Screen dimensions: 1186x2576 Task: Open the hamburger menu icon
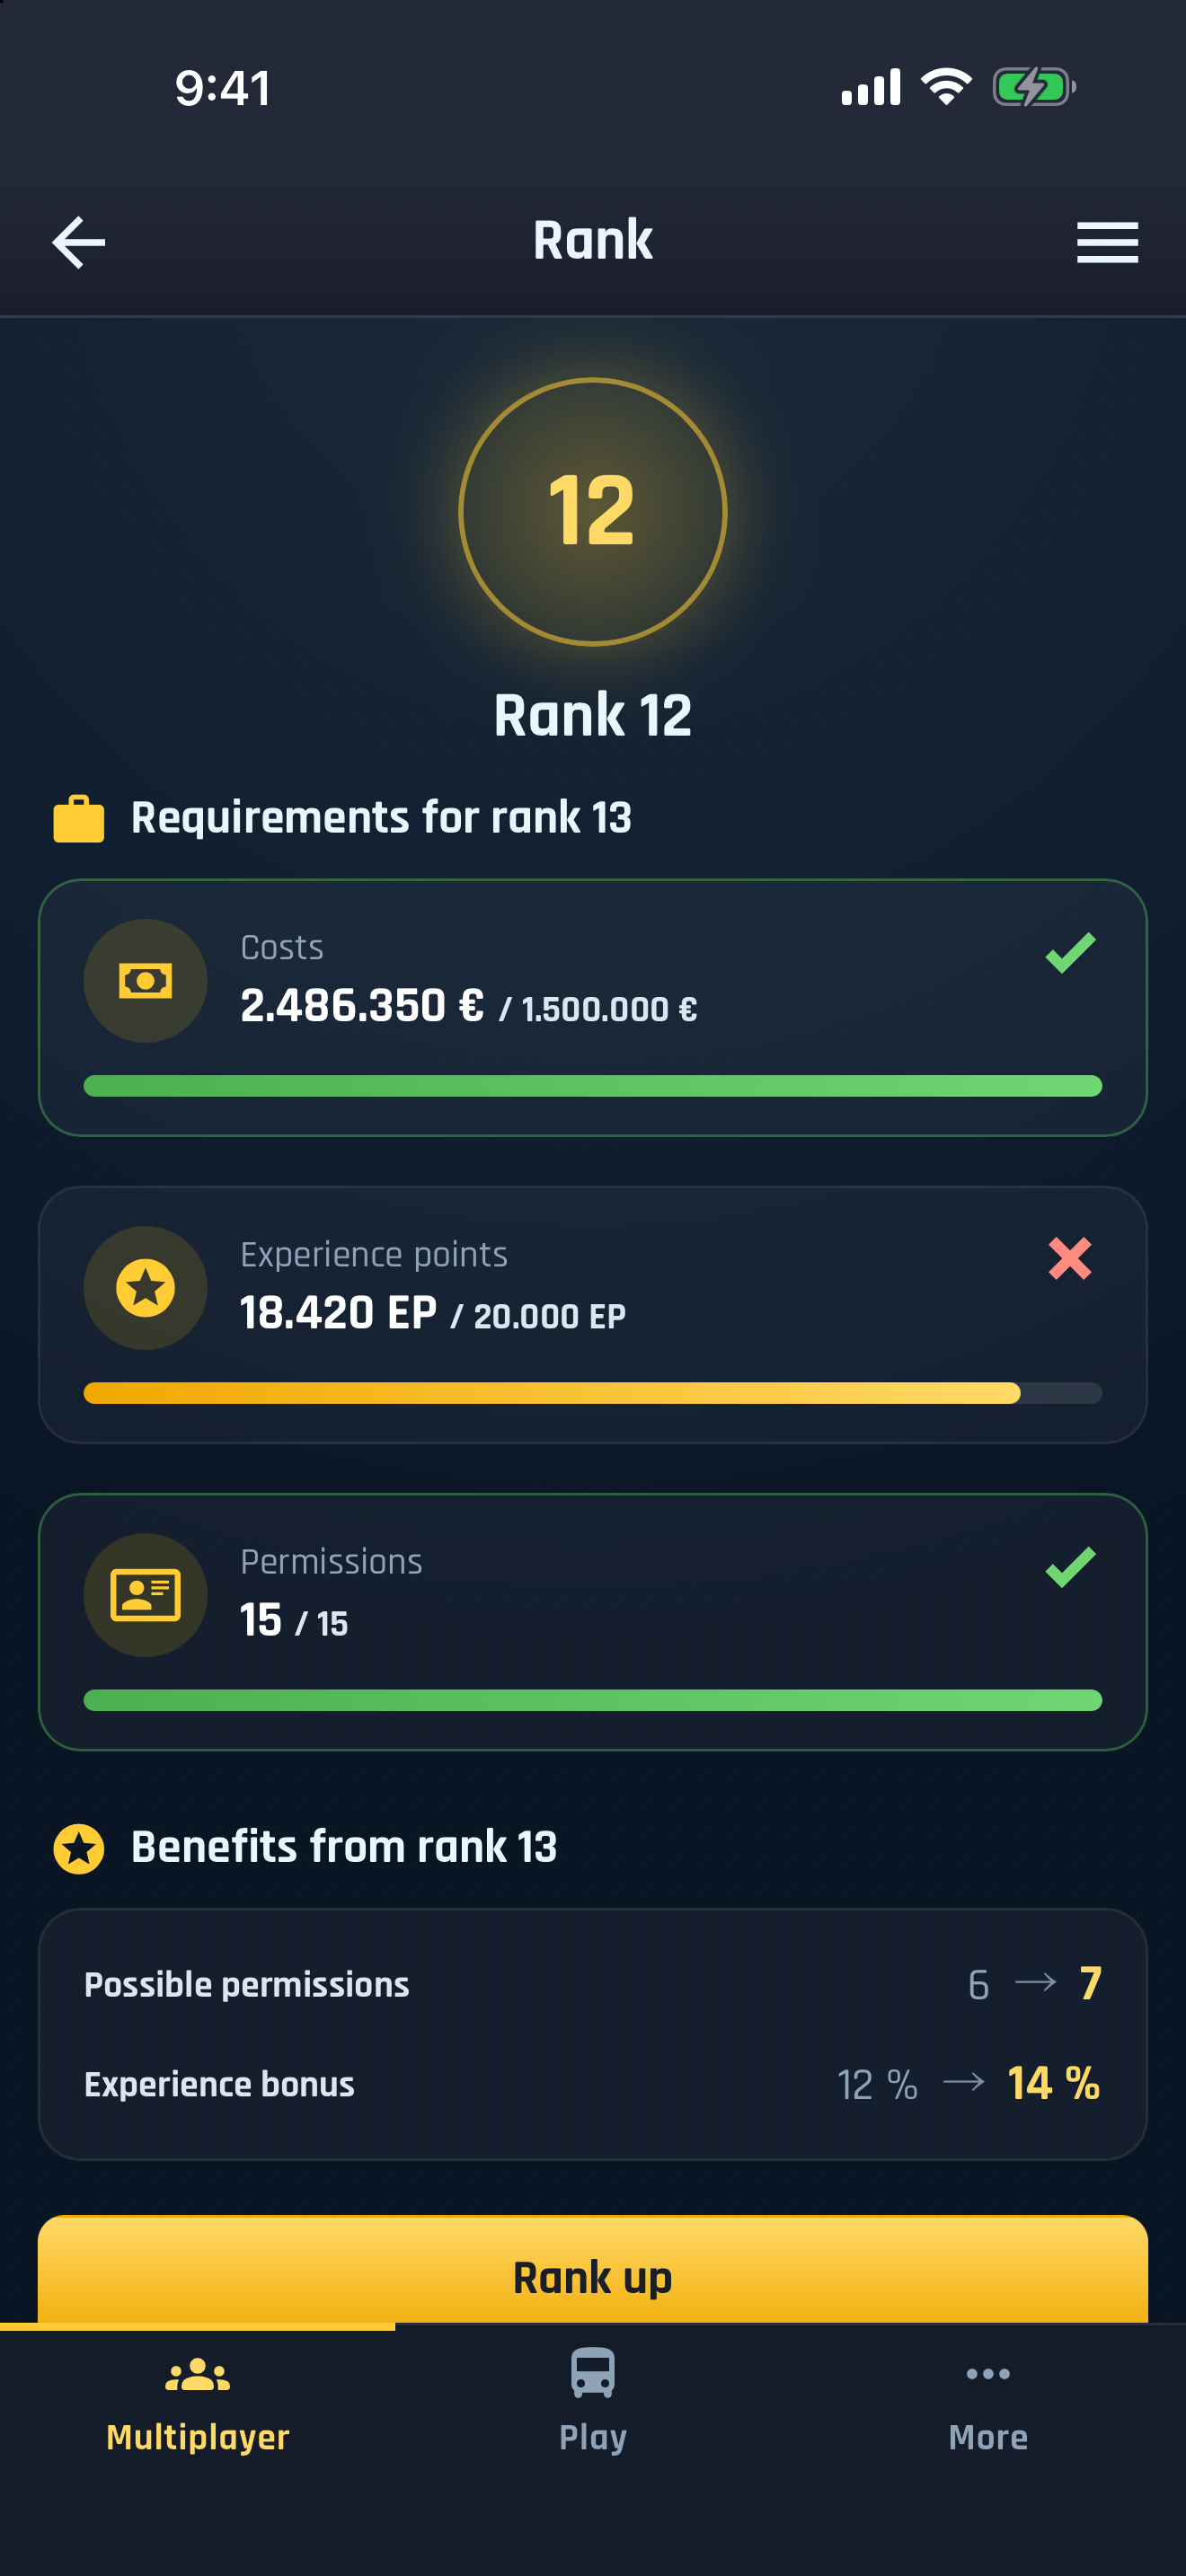point(1107,242)
